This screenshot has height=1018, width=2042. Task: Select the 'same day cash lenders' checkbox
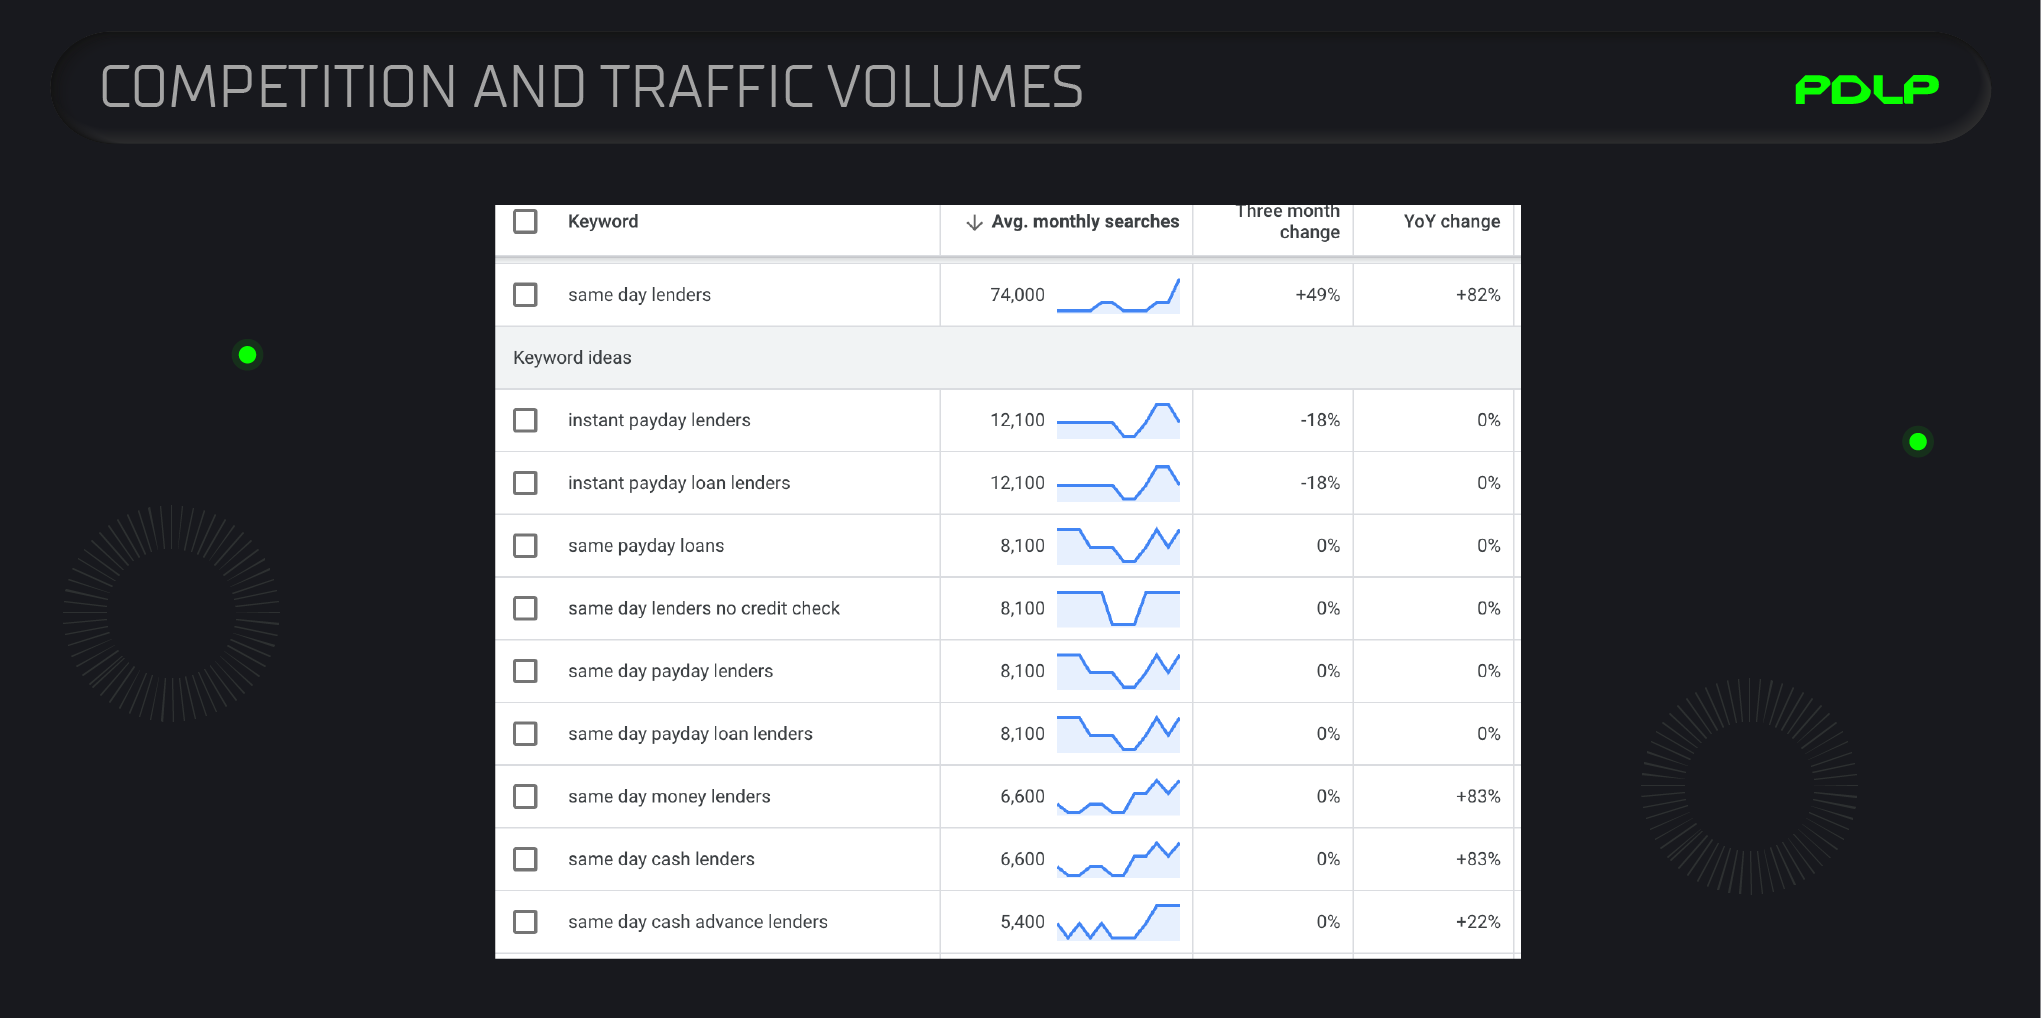(x=525, y=859)
